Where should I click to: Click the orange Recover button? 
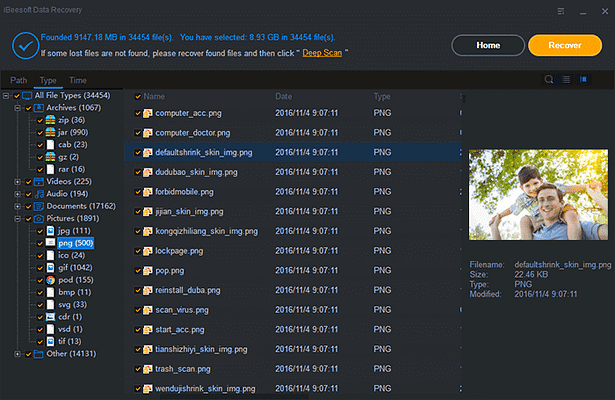564,45
